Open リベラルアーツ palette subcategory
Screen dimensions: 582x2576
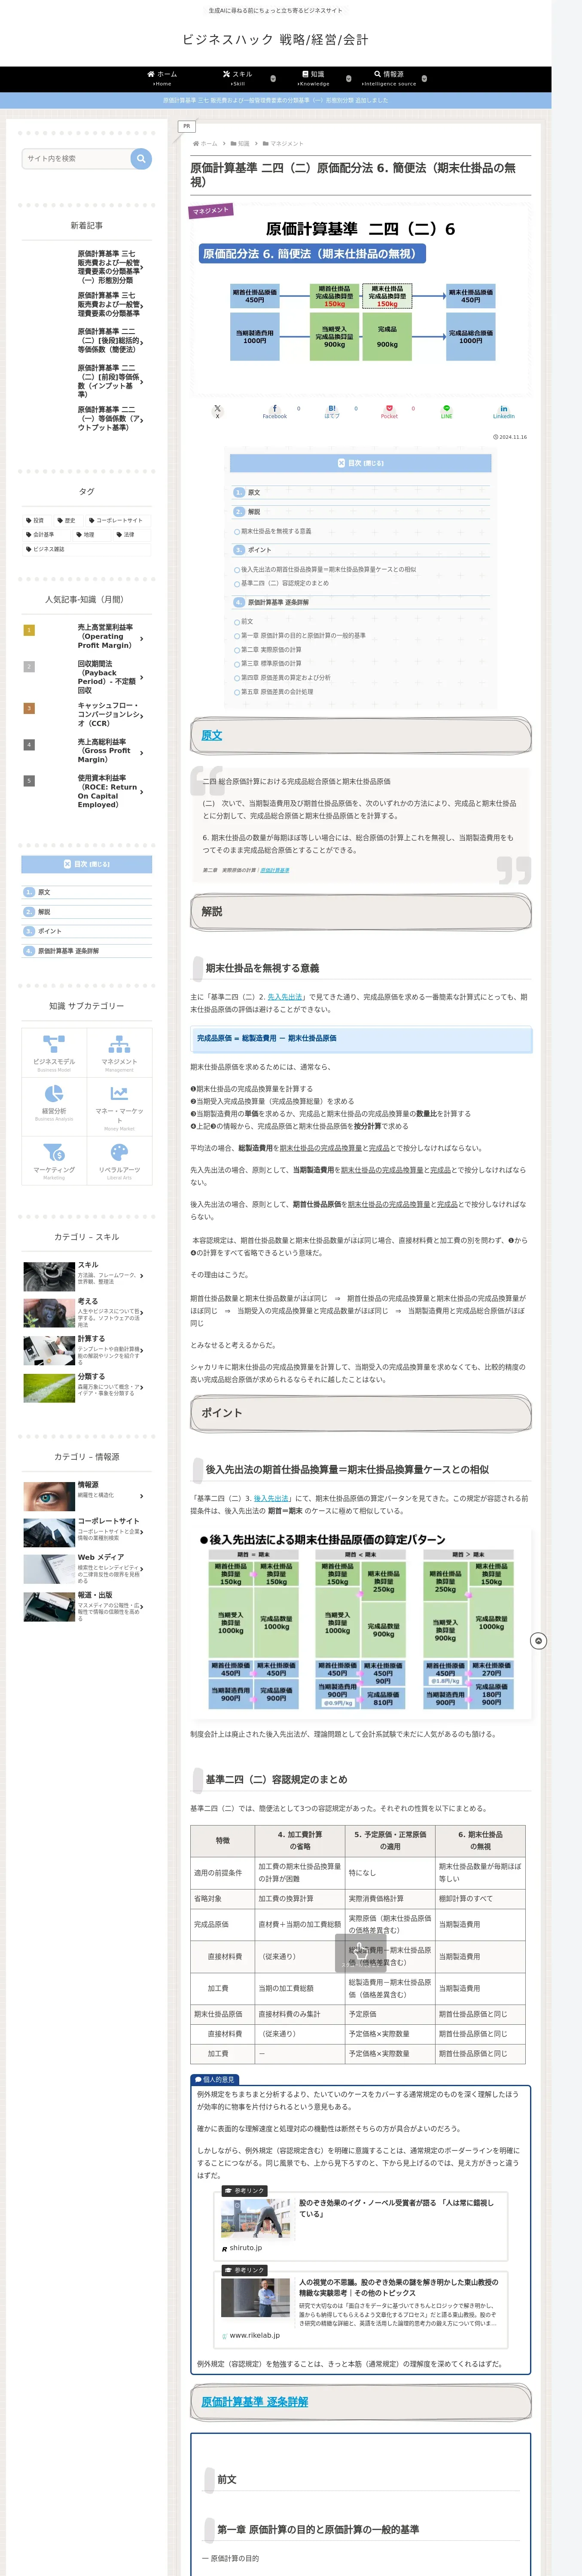pyautogui.click(x=119, y=1161)
